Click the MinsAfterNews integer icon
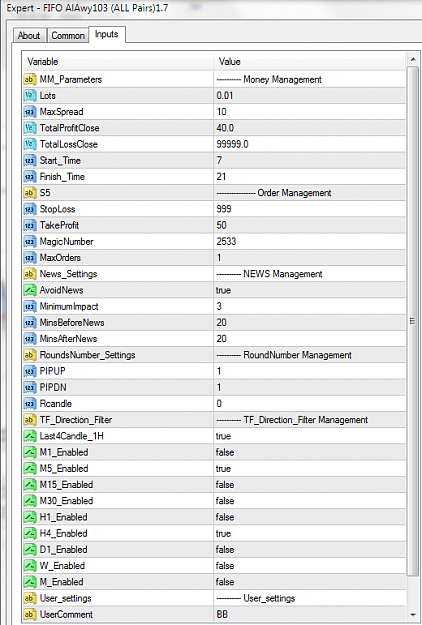Image resolution: width=422 pixels, height=625 pixels. 30,339
